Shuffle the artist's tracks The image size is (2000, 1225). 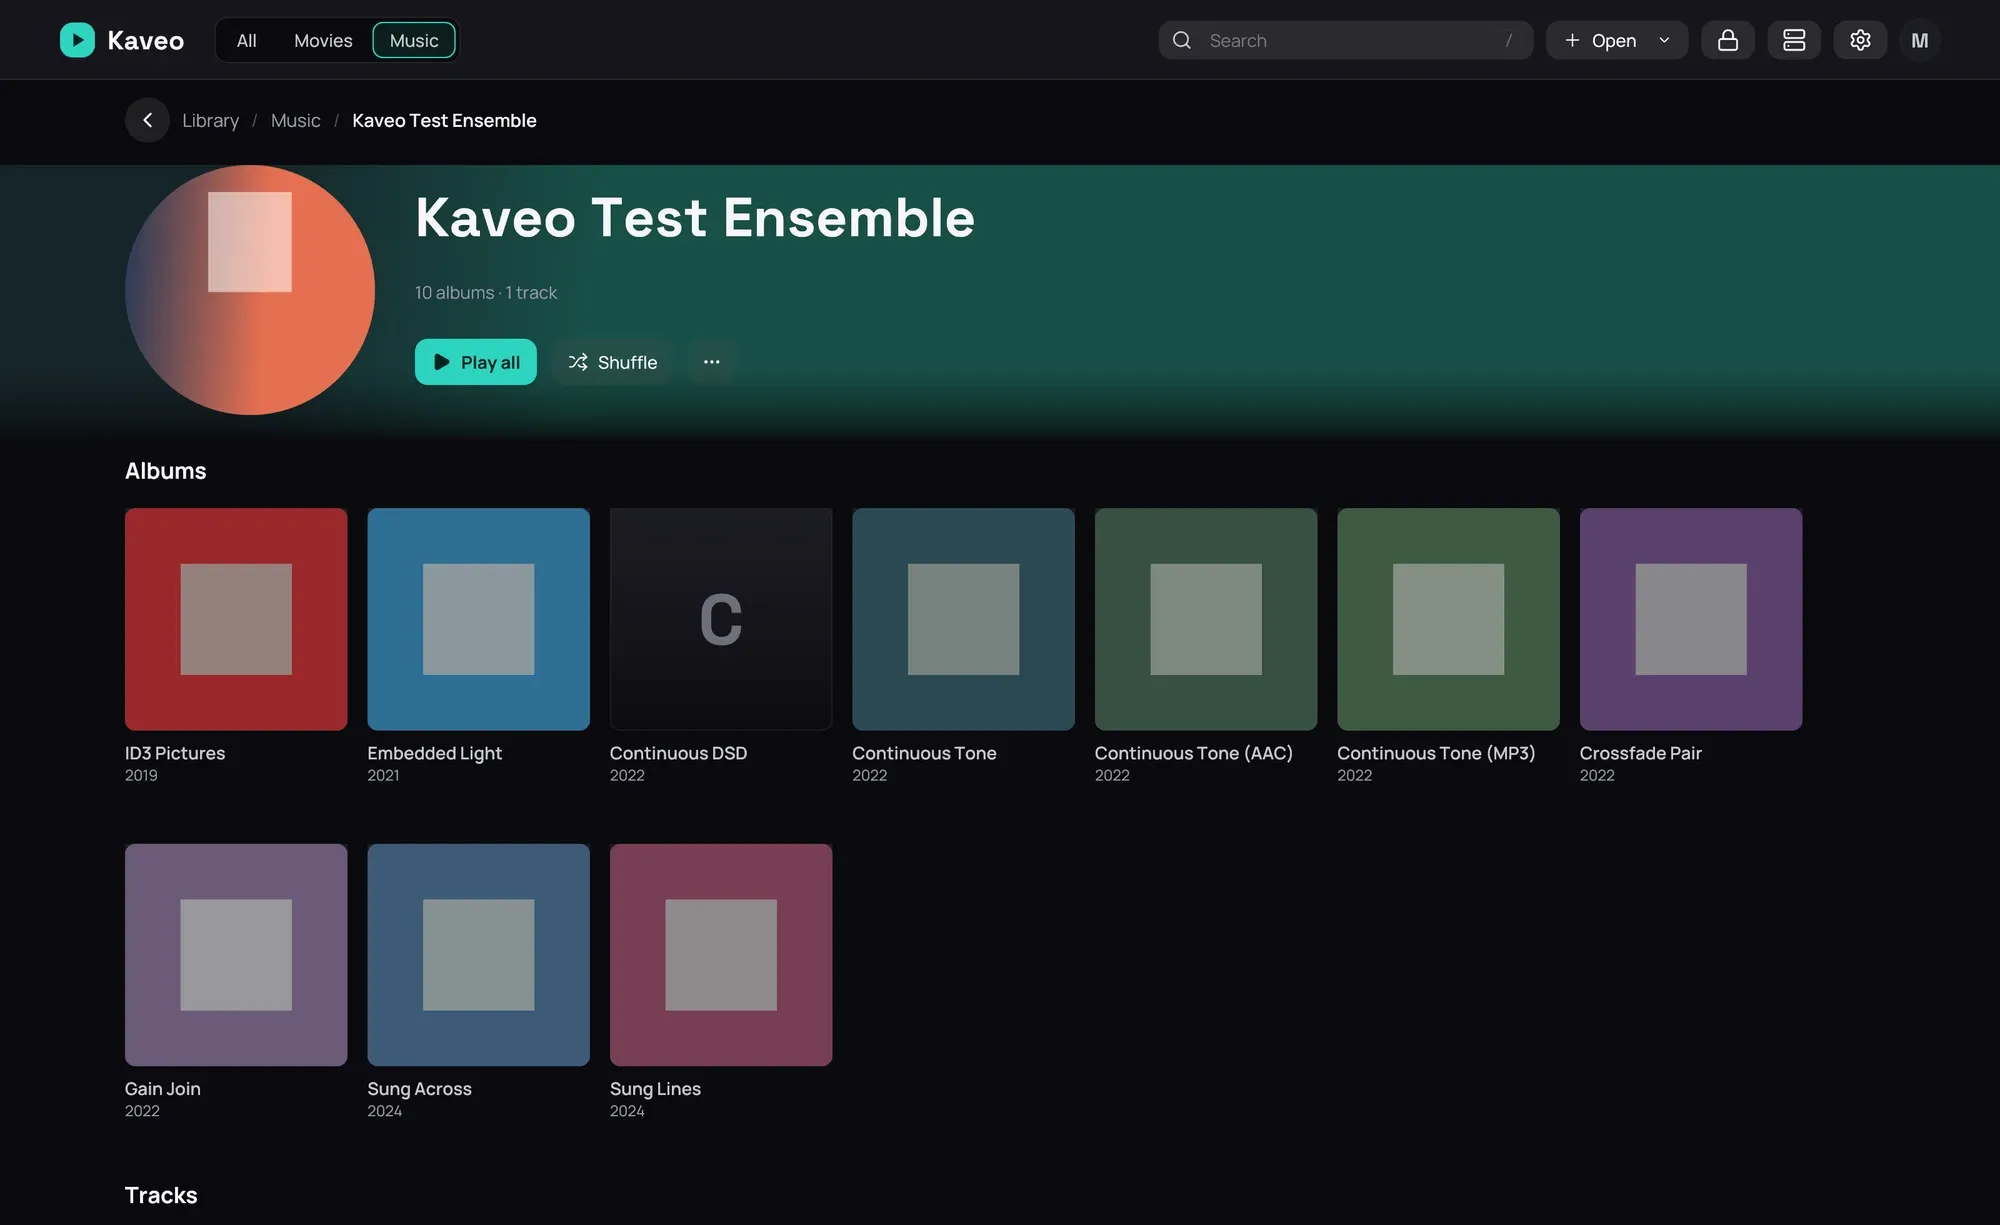tap(612, 362)
